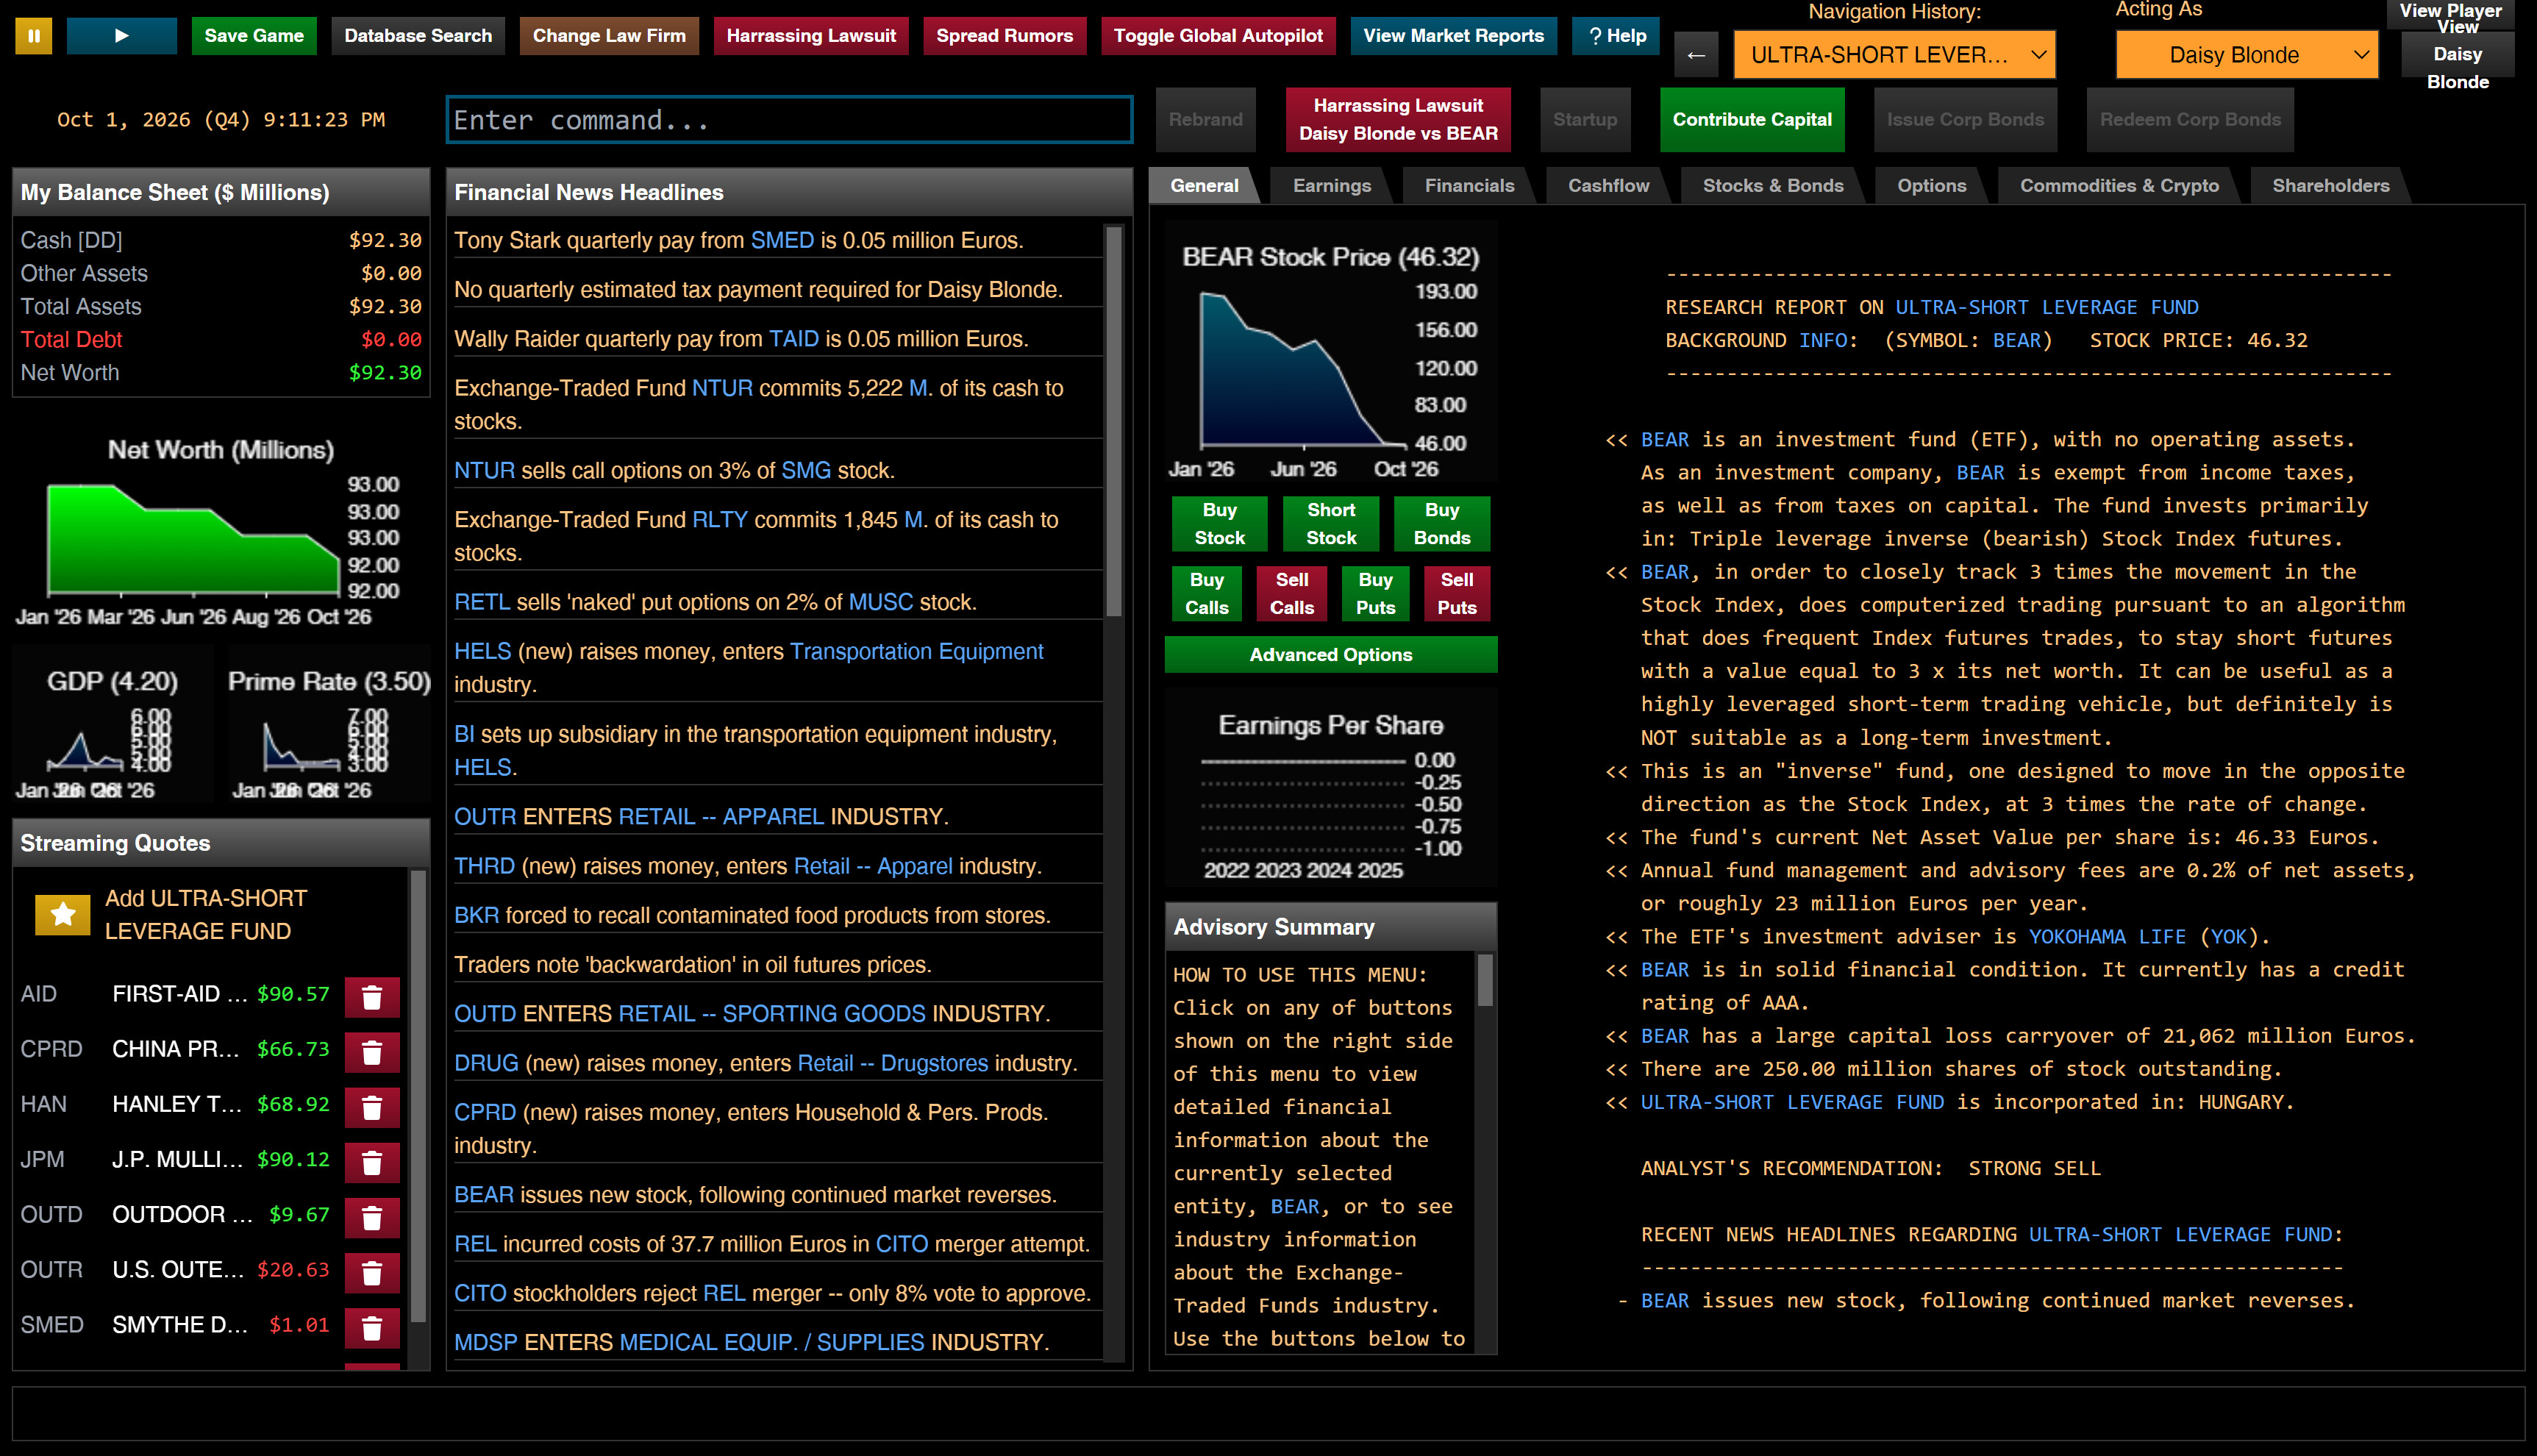Buy Stock in BEAR
The width and height of the screenshot is (2537, 1456).
(x=1219, y=523)
